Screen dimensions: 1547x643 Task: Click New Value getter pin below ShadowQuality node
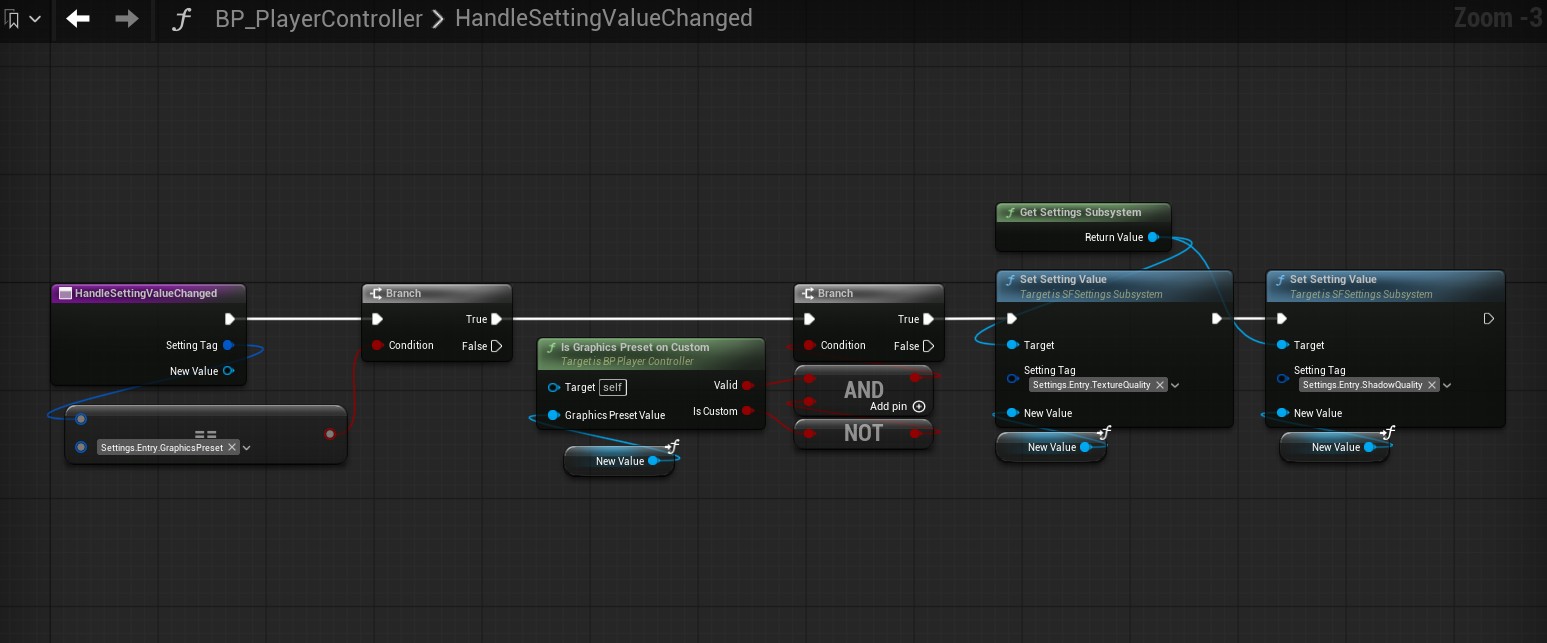coord(1369,447)
